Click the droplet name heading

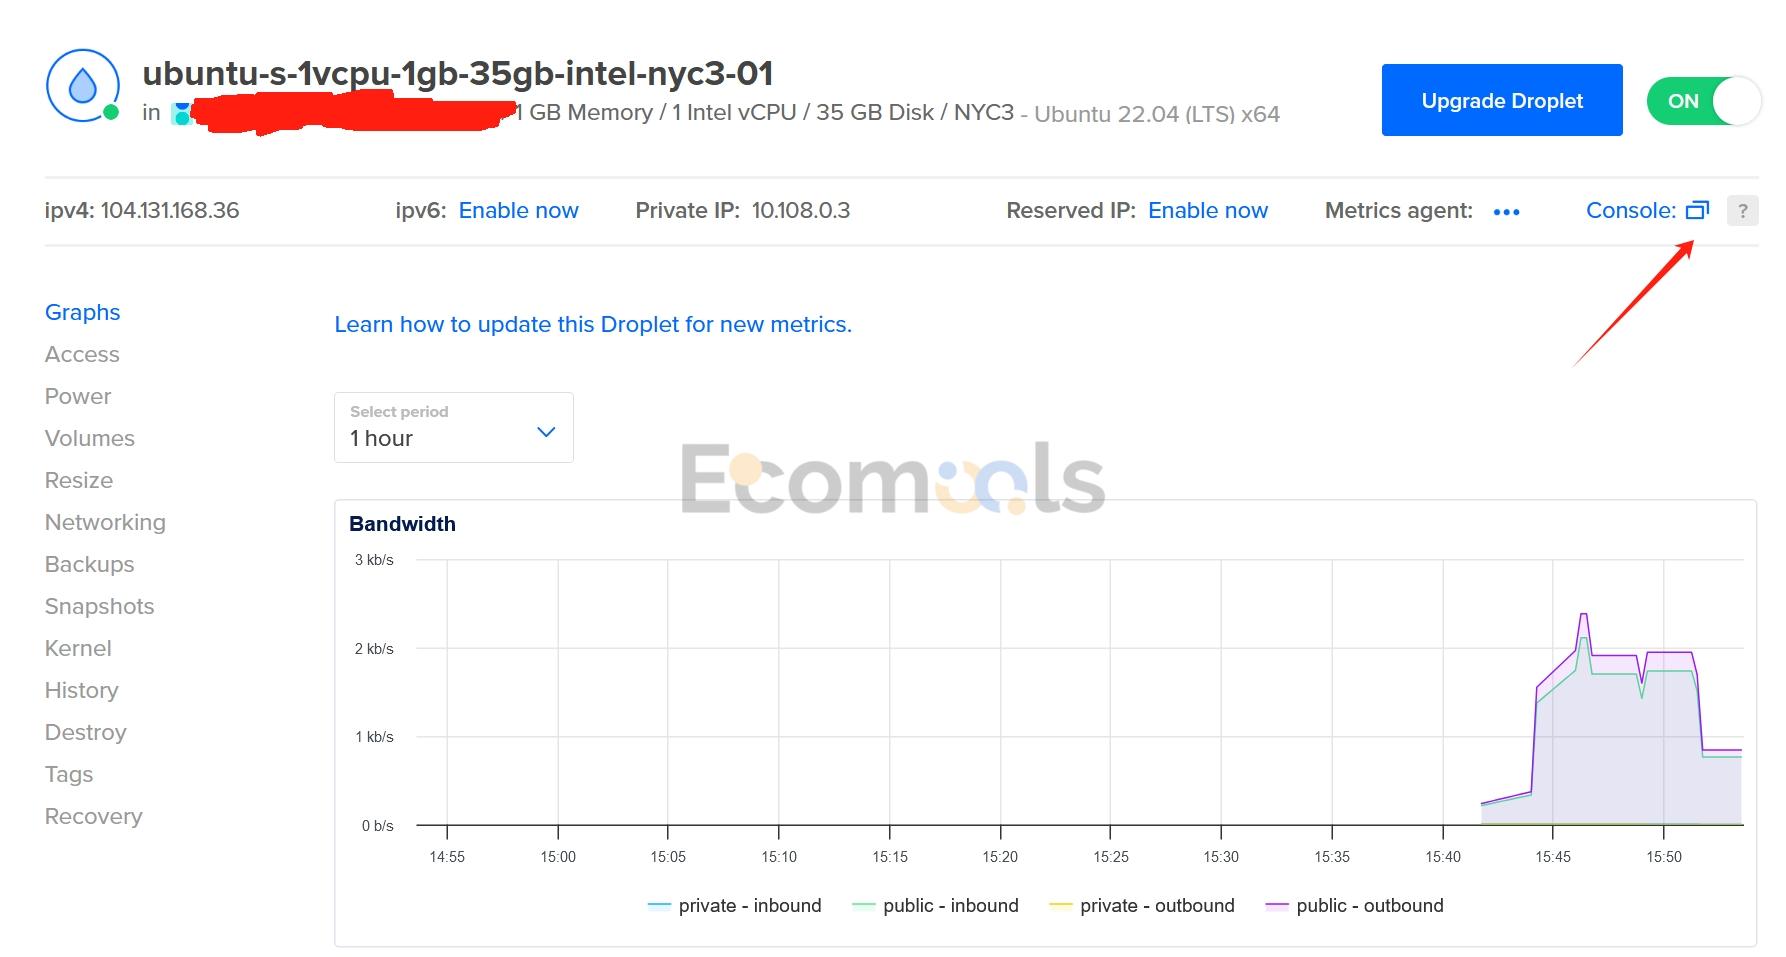click(458, 73)
